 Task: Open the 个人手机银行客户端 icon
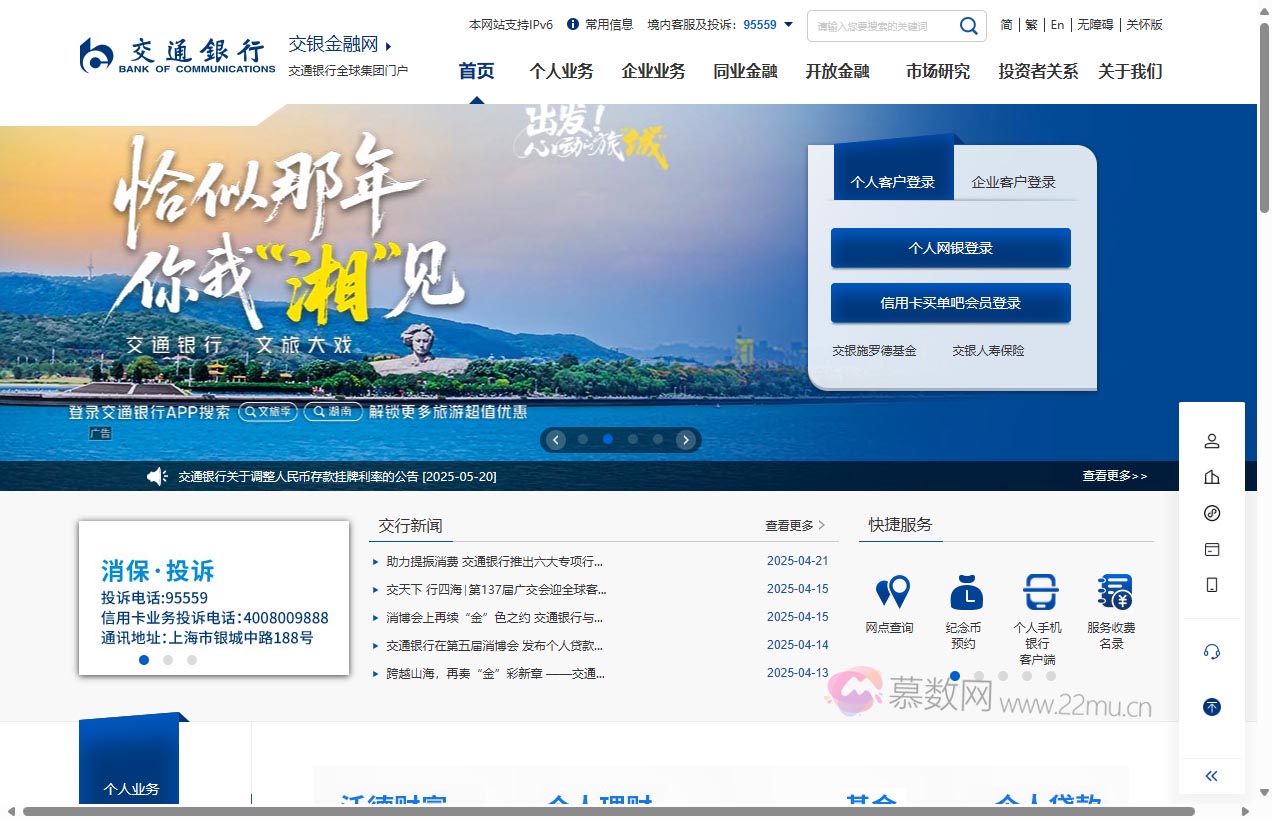pos(1040,592)
